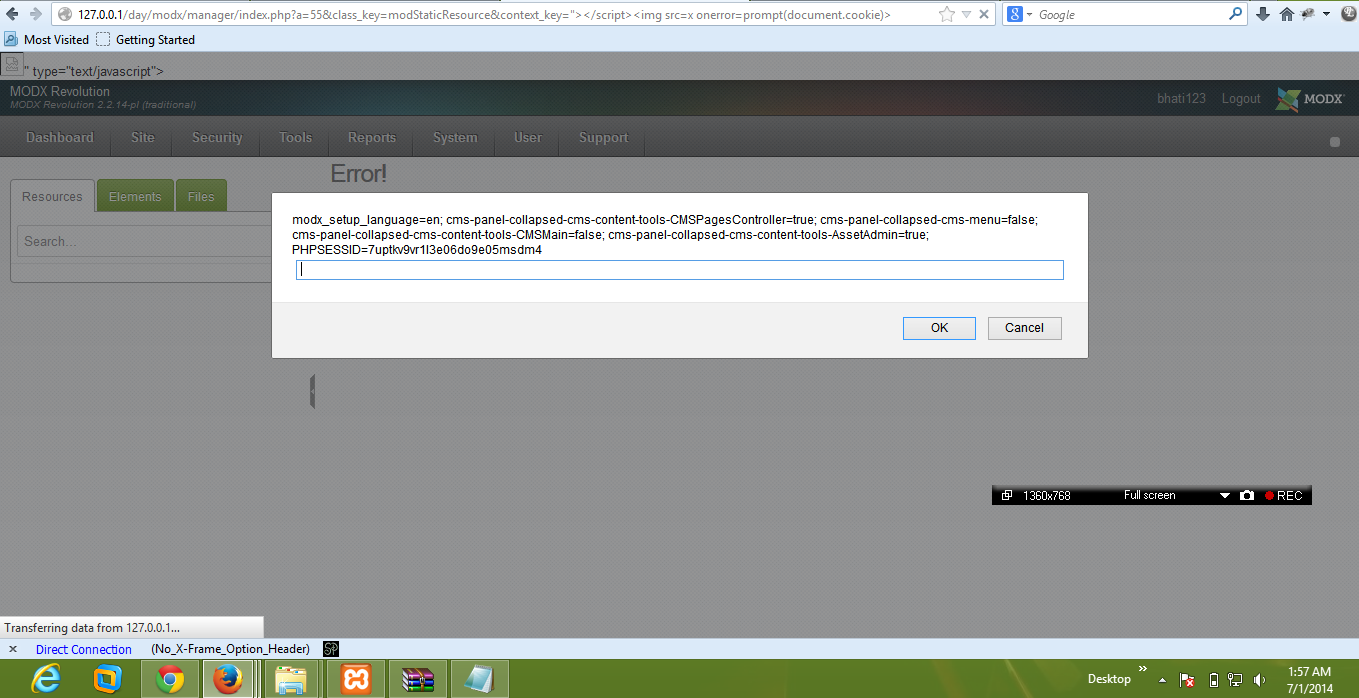Take a snapshot with the camera icon
The width and height of the screenshot is (1359, 698).
tap(1246, 495)
